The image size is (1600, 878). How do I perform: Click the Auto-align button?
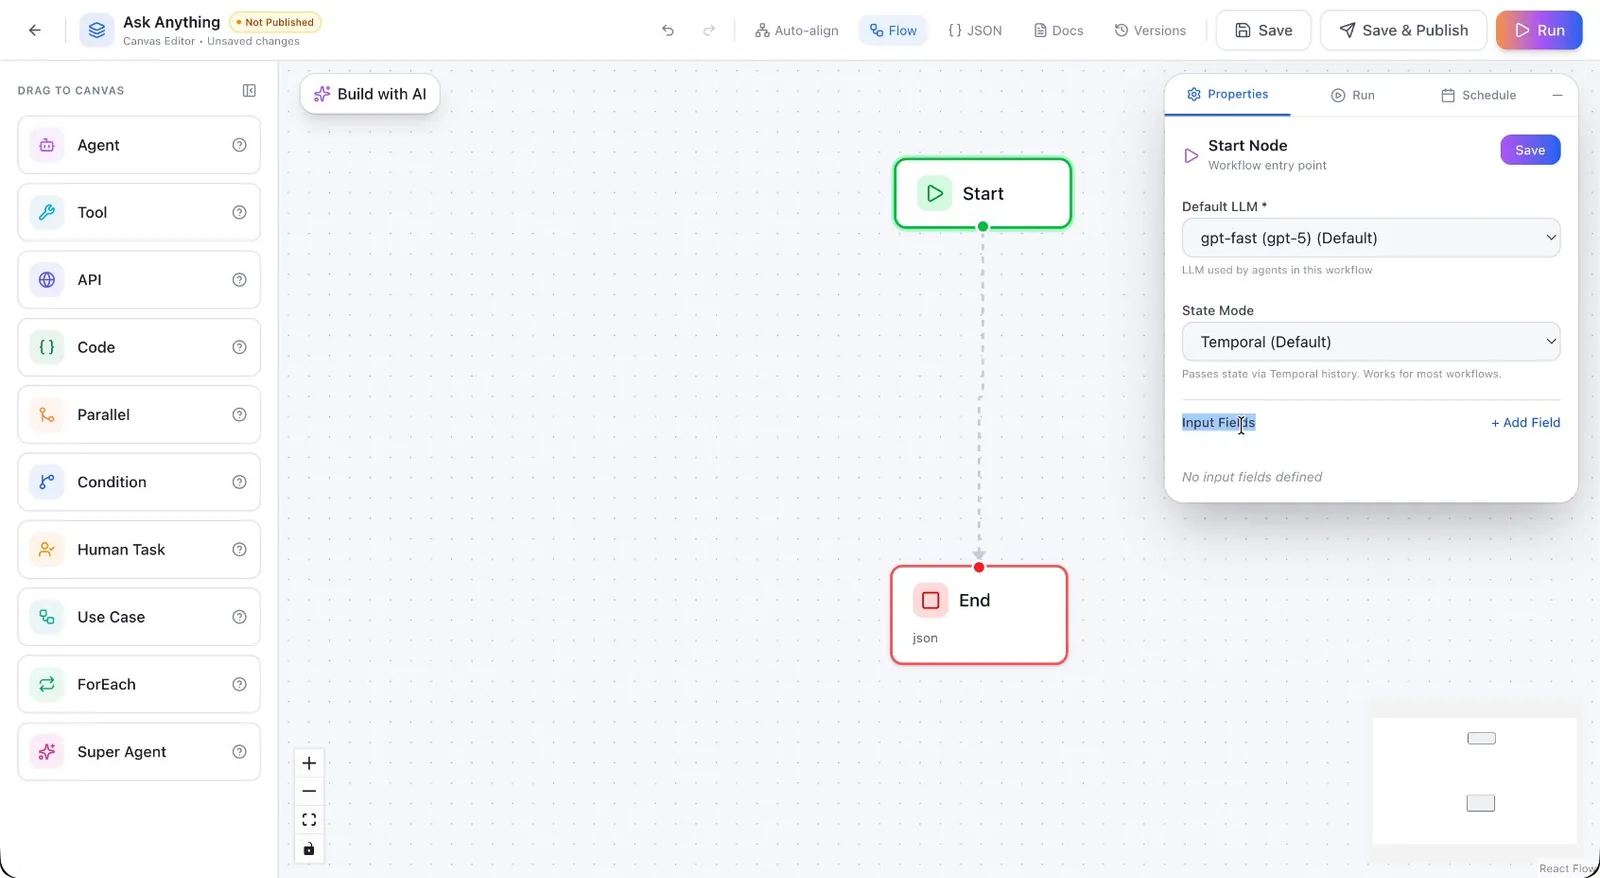(x=797, y=30)
